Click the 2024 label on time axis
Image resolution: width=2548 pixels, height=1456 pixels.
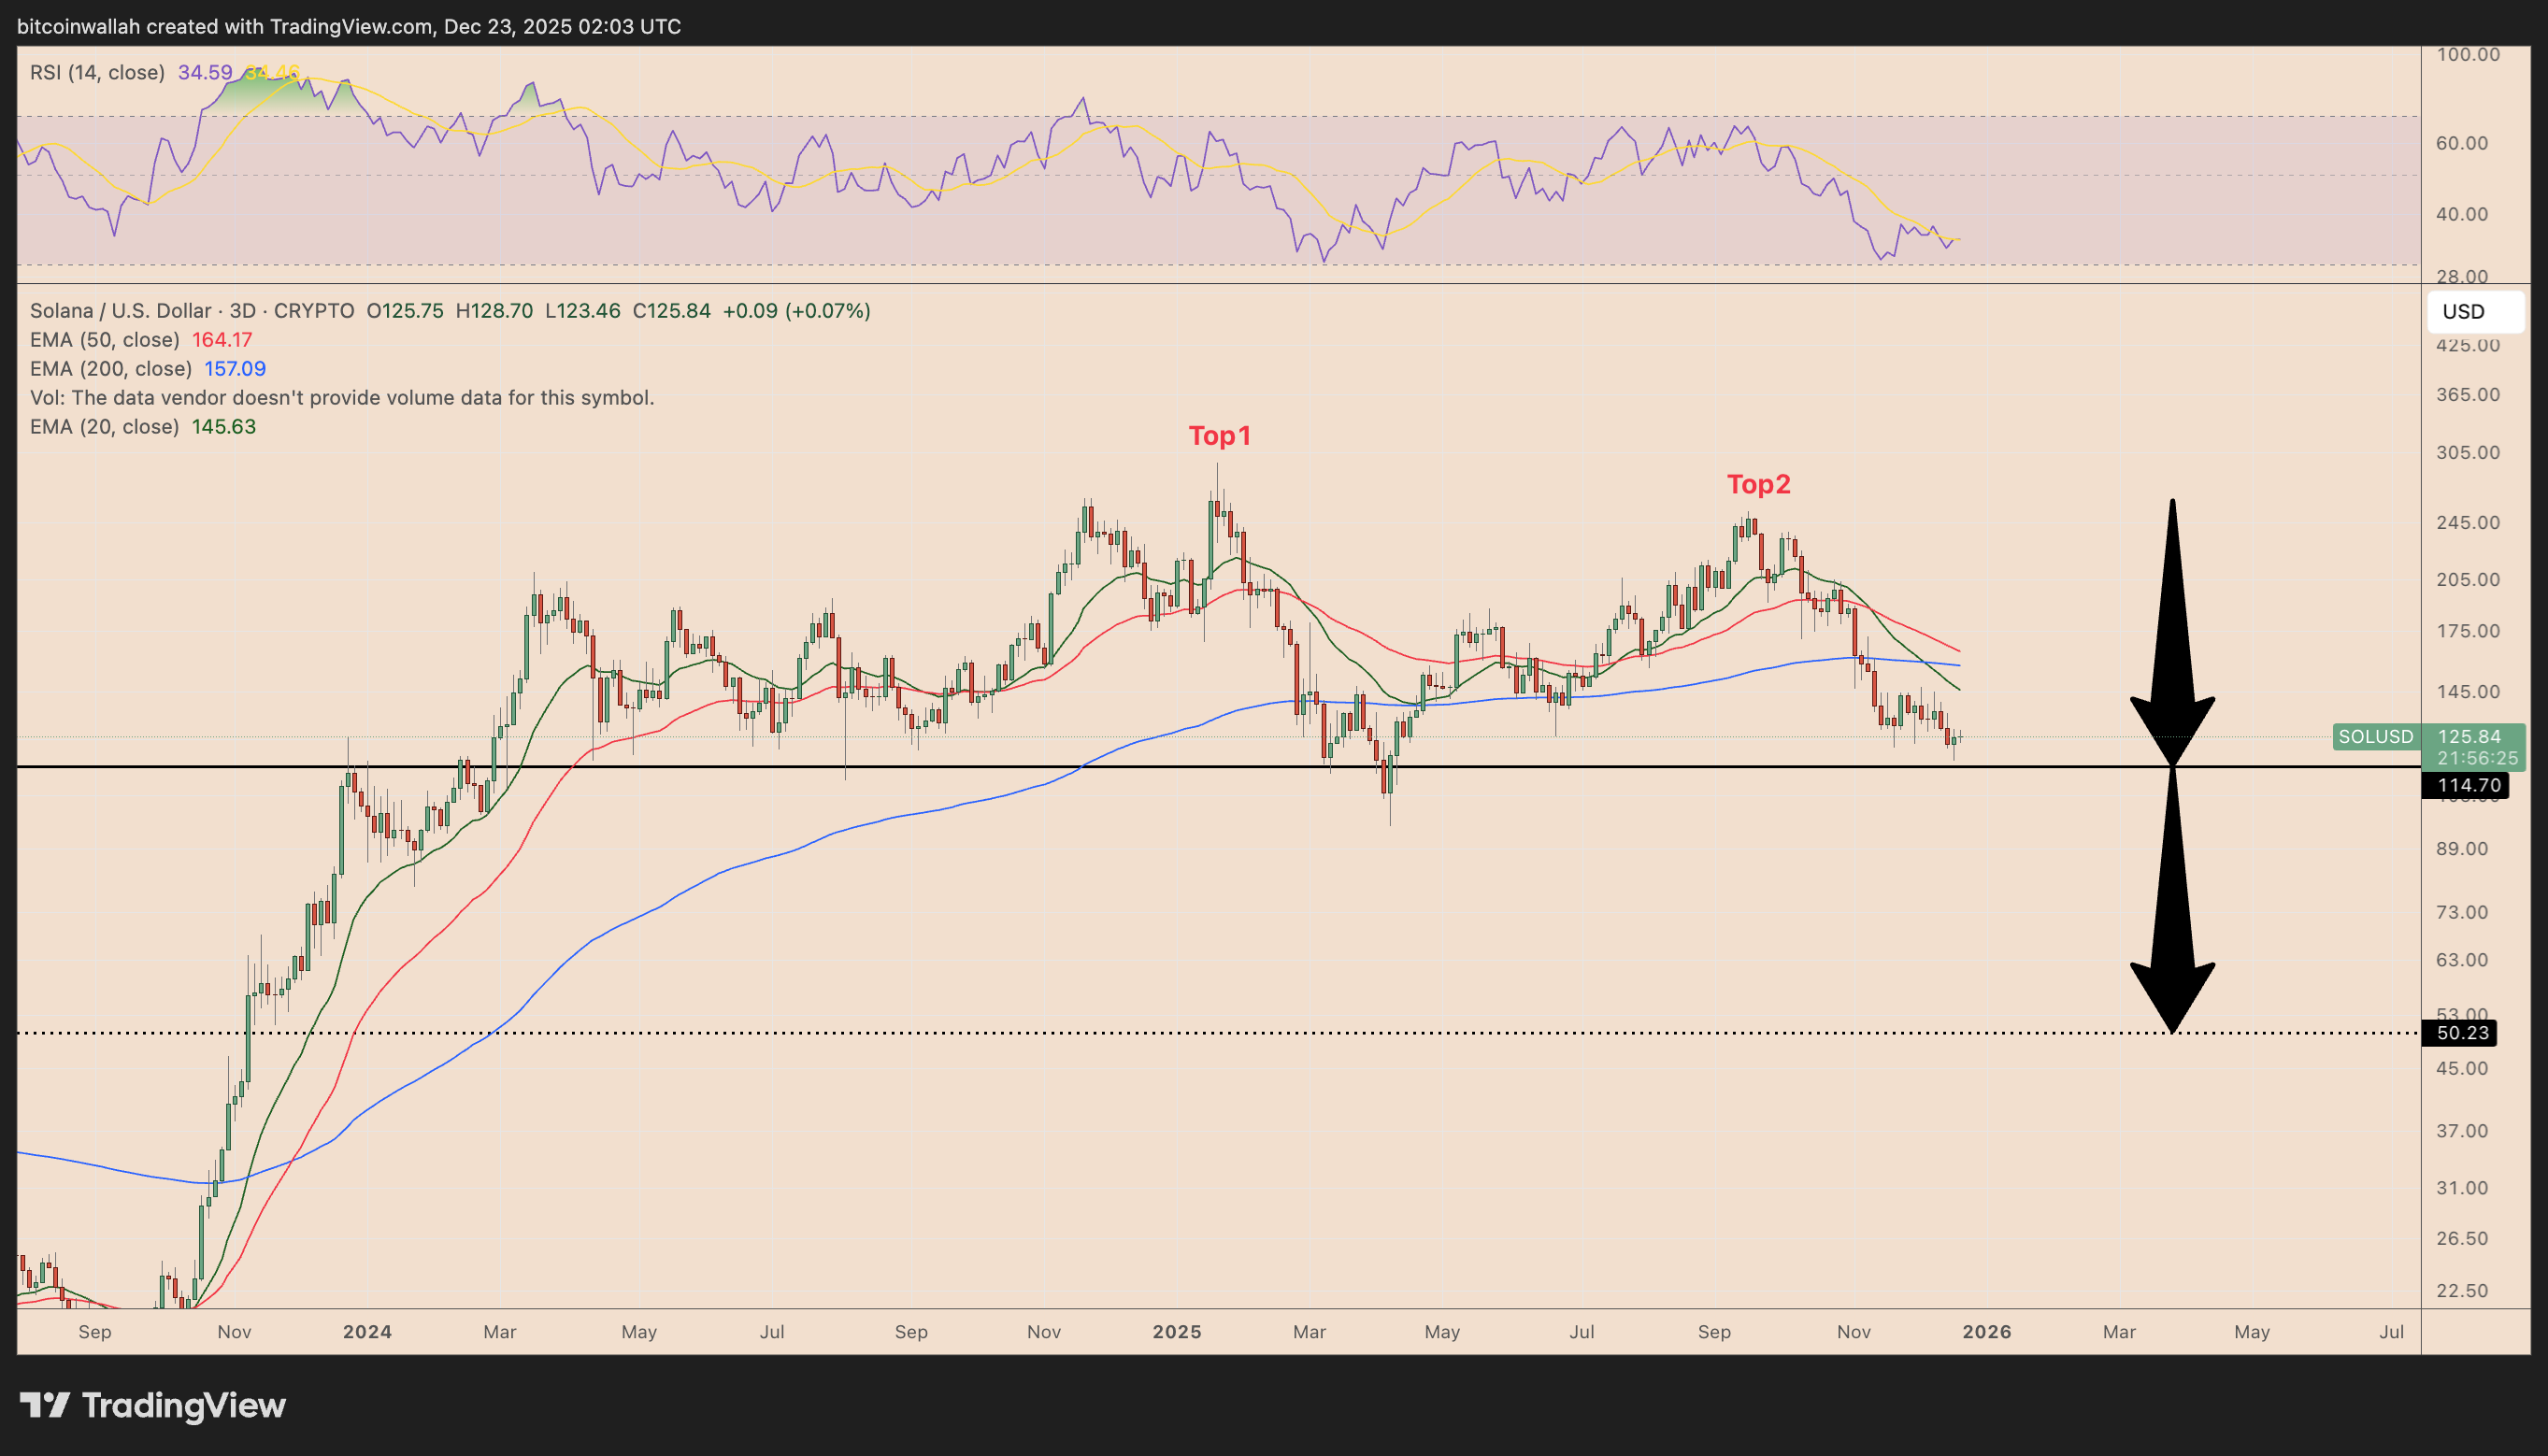pyautogui.click(x=367, y=1332)
